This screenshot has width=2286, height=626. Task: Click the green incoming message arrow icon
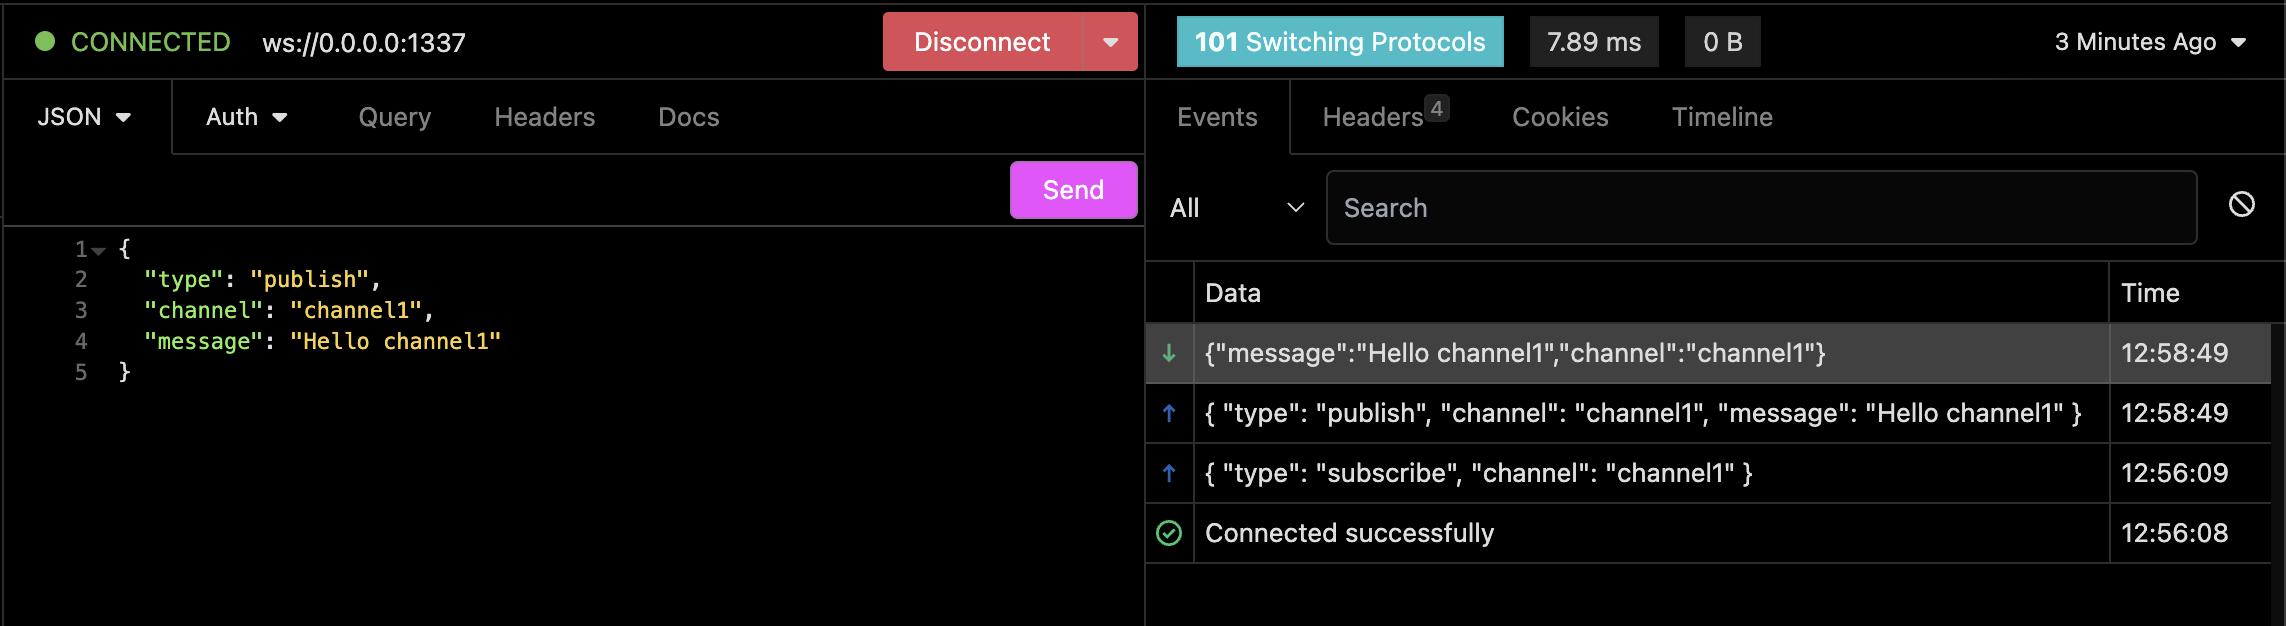(1169, 353)
